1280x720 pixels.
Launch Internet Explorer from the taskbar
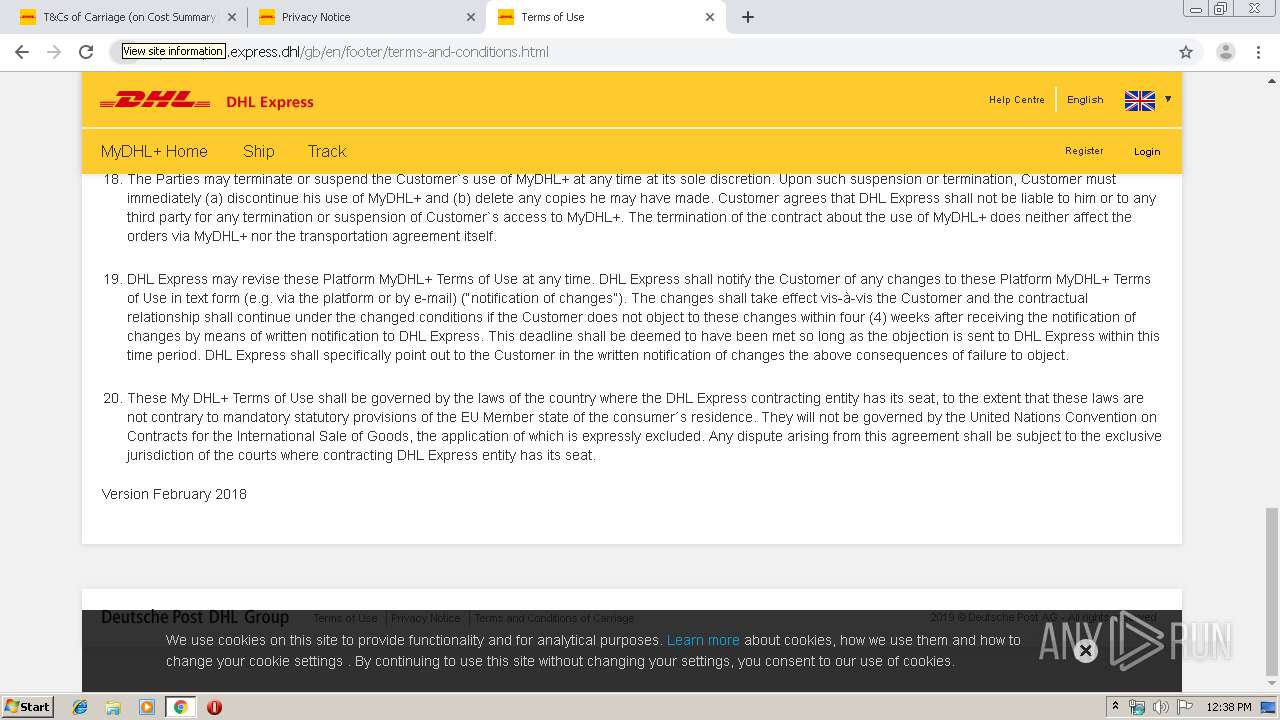tap(80, 707)
